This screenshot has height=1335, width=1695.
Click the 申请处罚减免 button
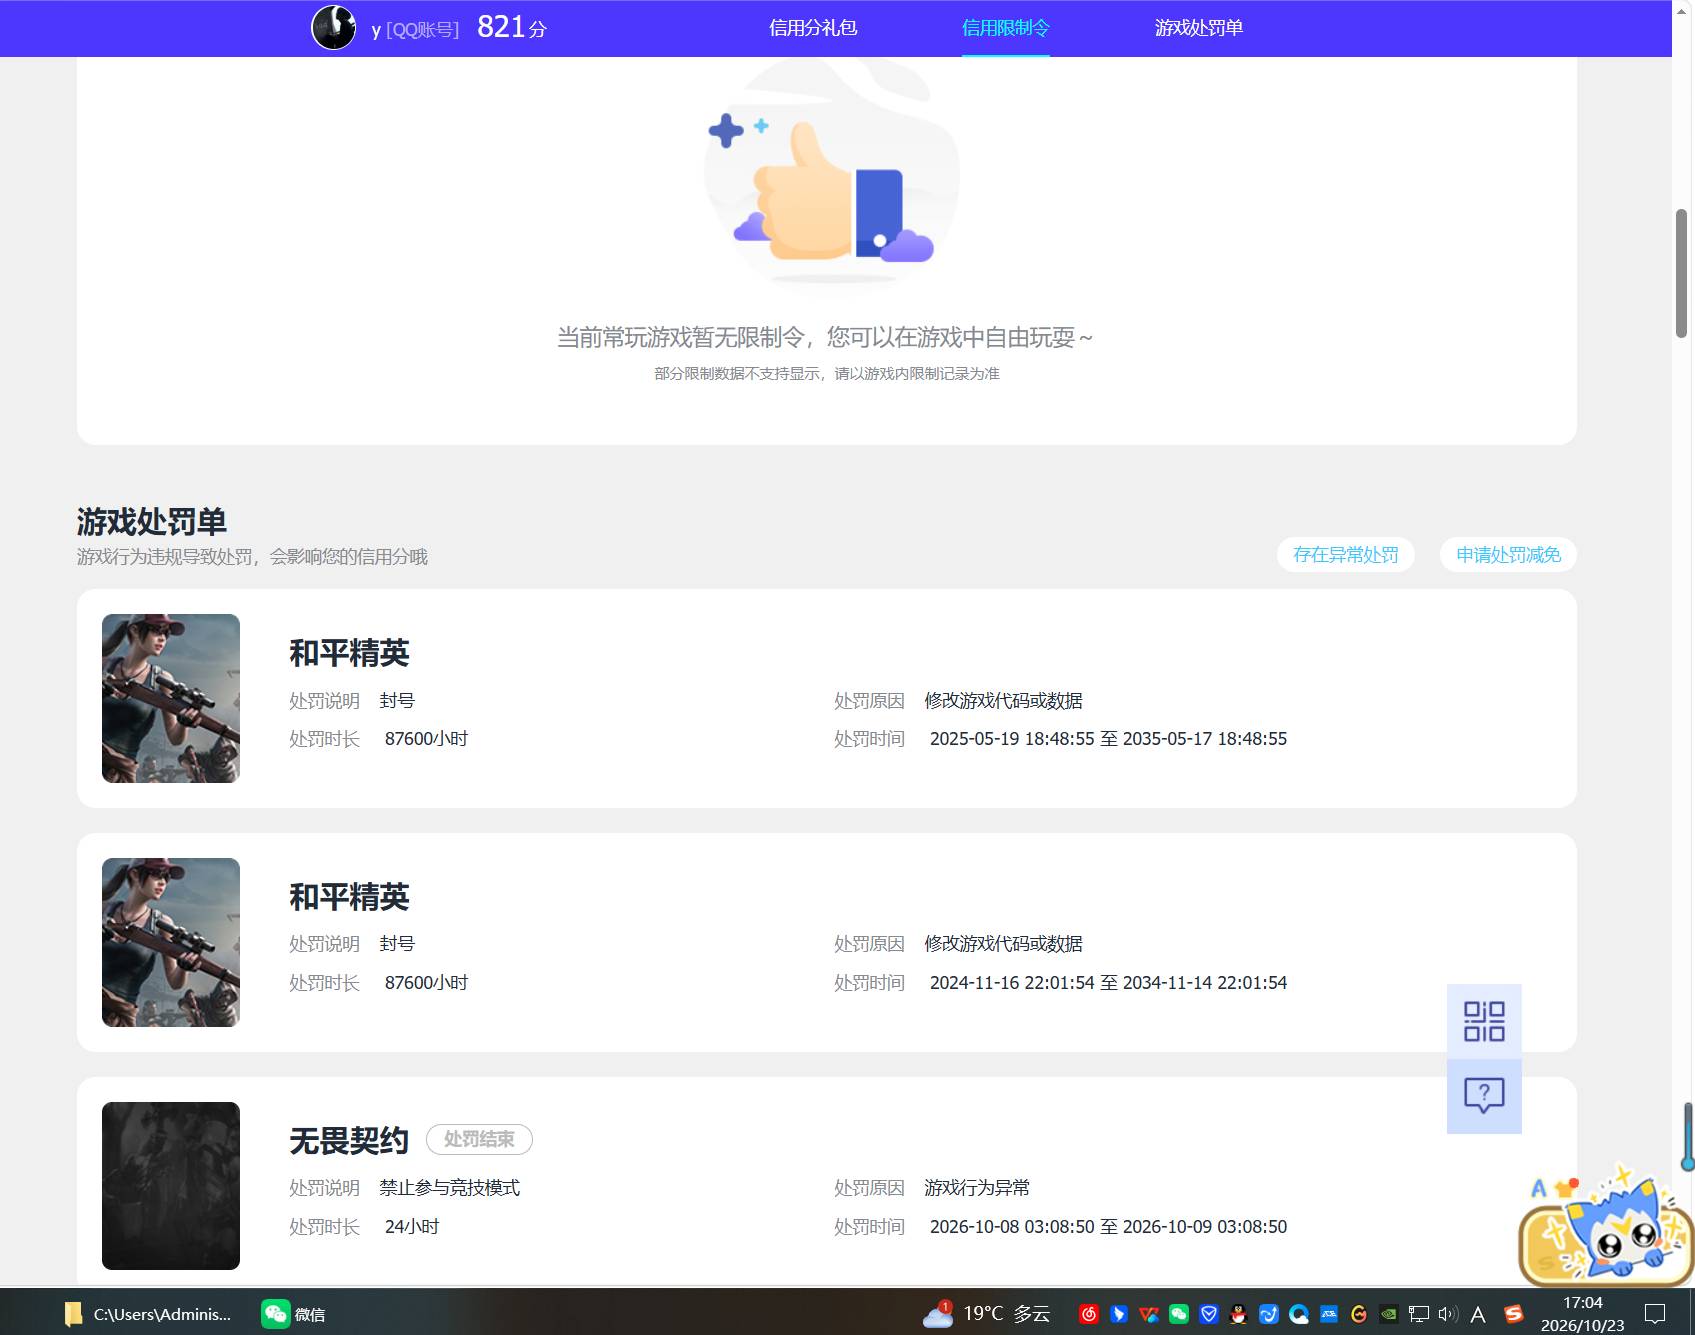1508,555
